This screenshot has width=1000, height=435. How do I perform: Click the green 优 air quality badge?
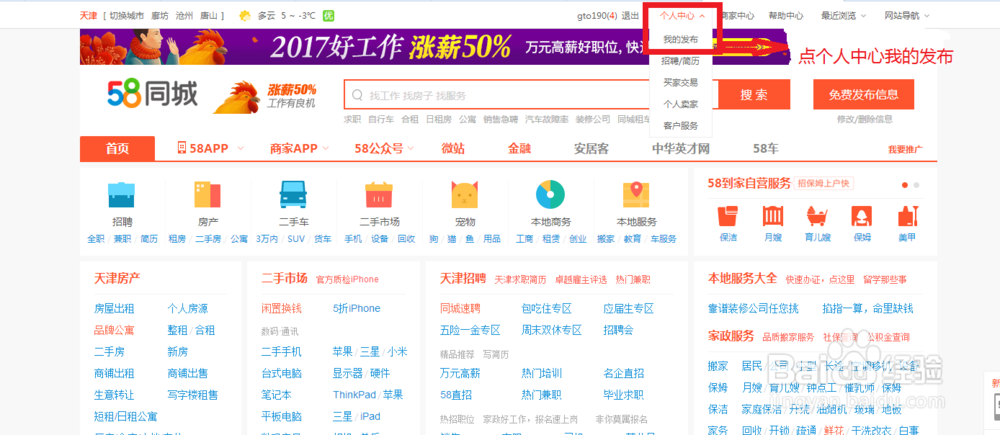328,16
